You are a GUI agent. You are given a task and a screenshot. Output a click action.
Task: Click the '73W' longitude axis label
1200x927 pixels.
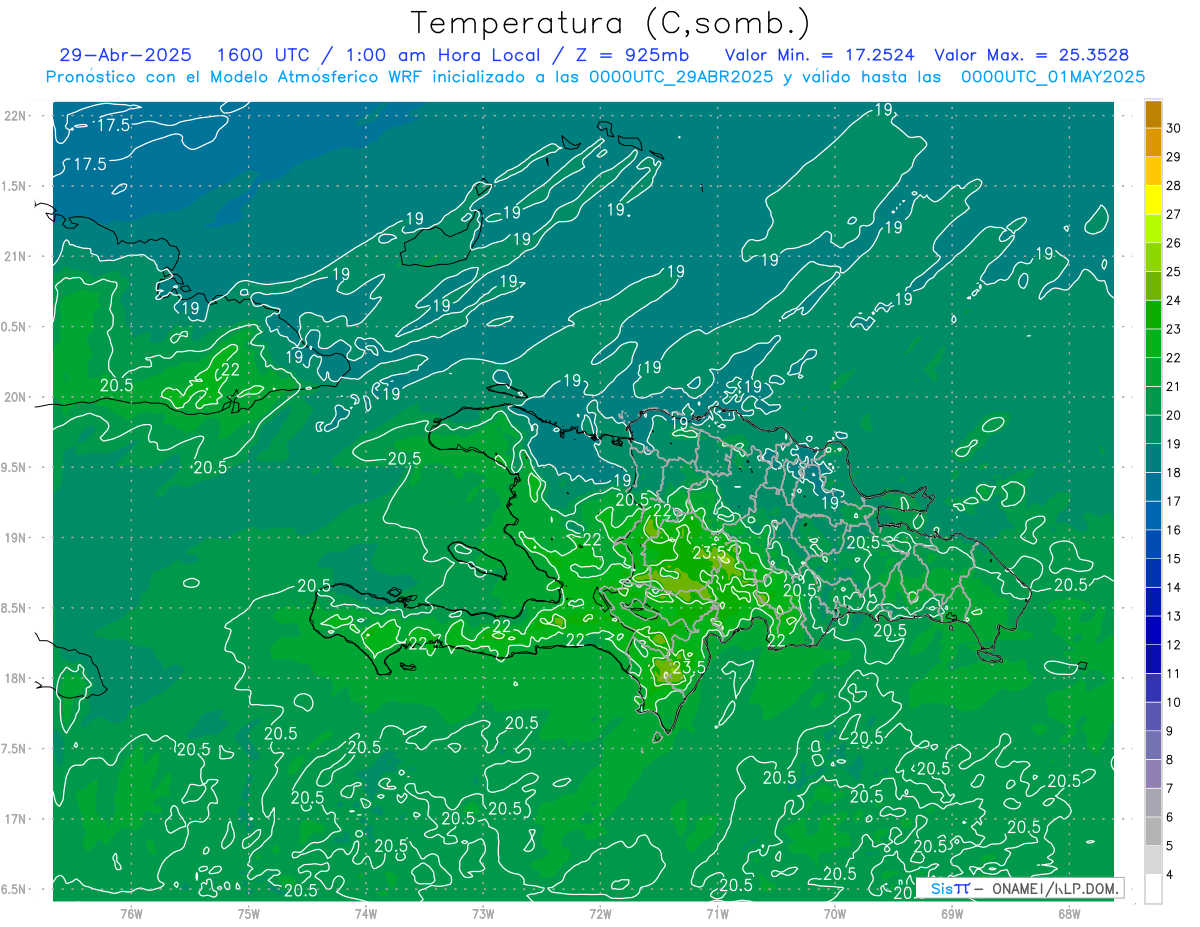point(483,914)
